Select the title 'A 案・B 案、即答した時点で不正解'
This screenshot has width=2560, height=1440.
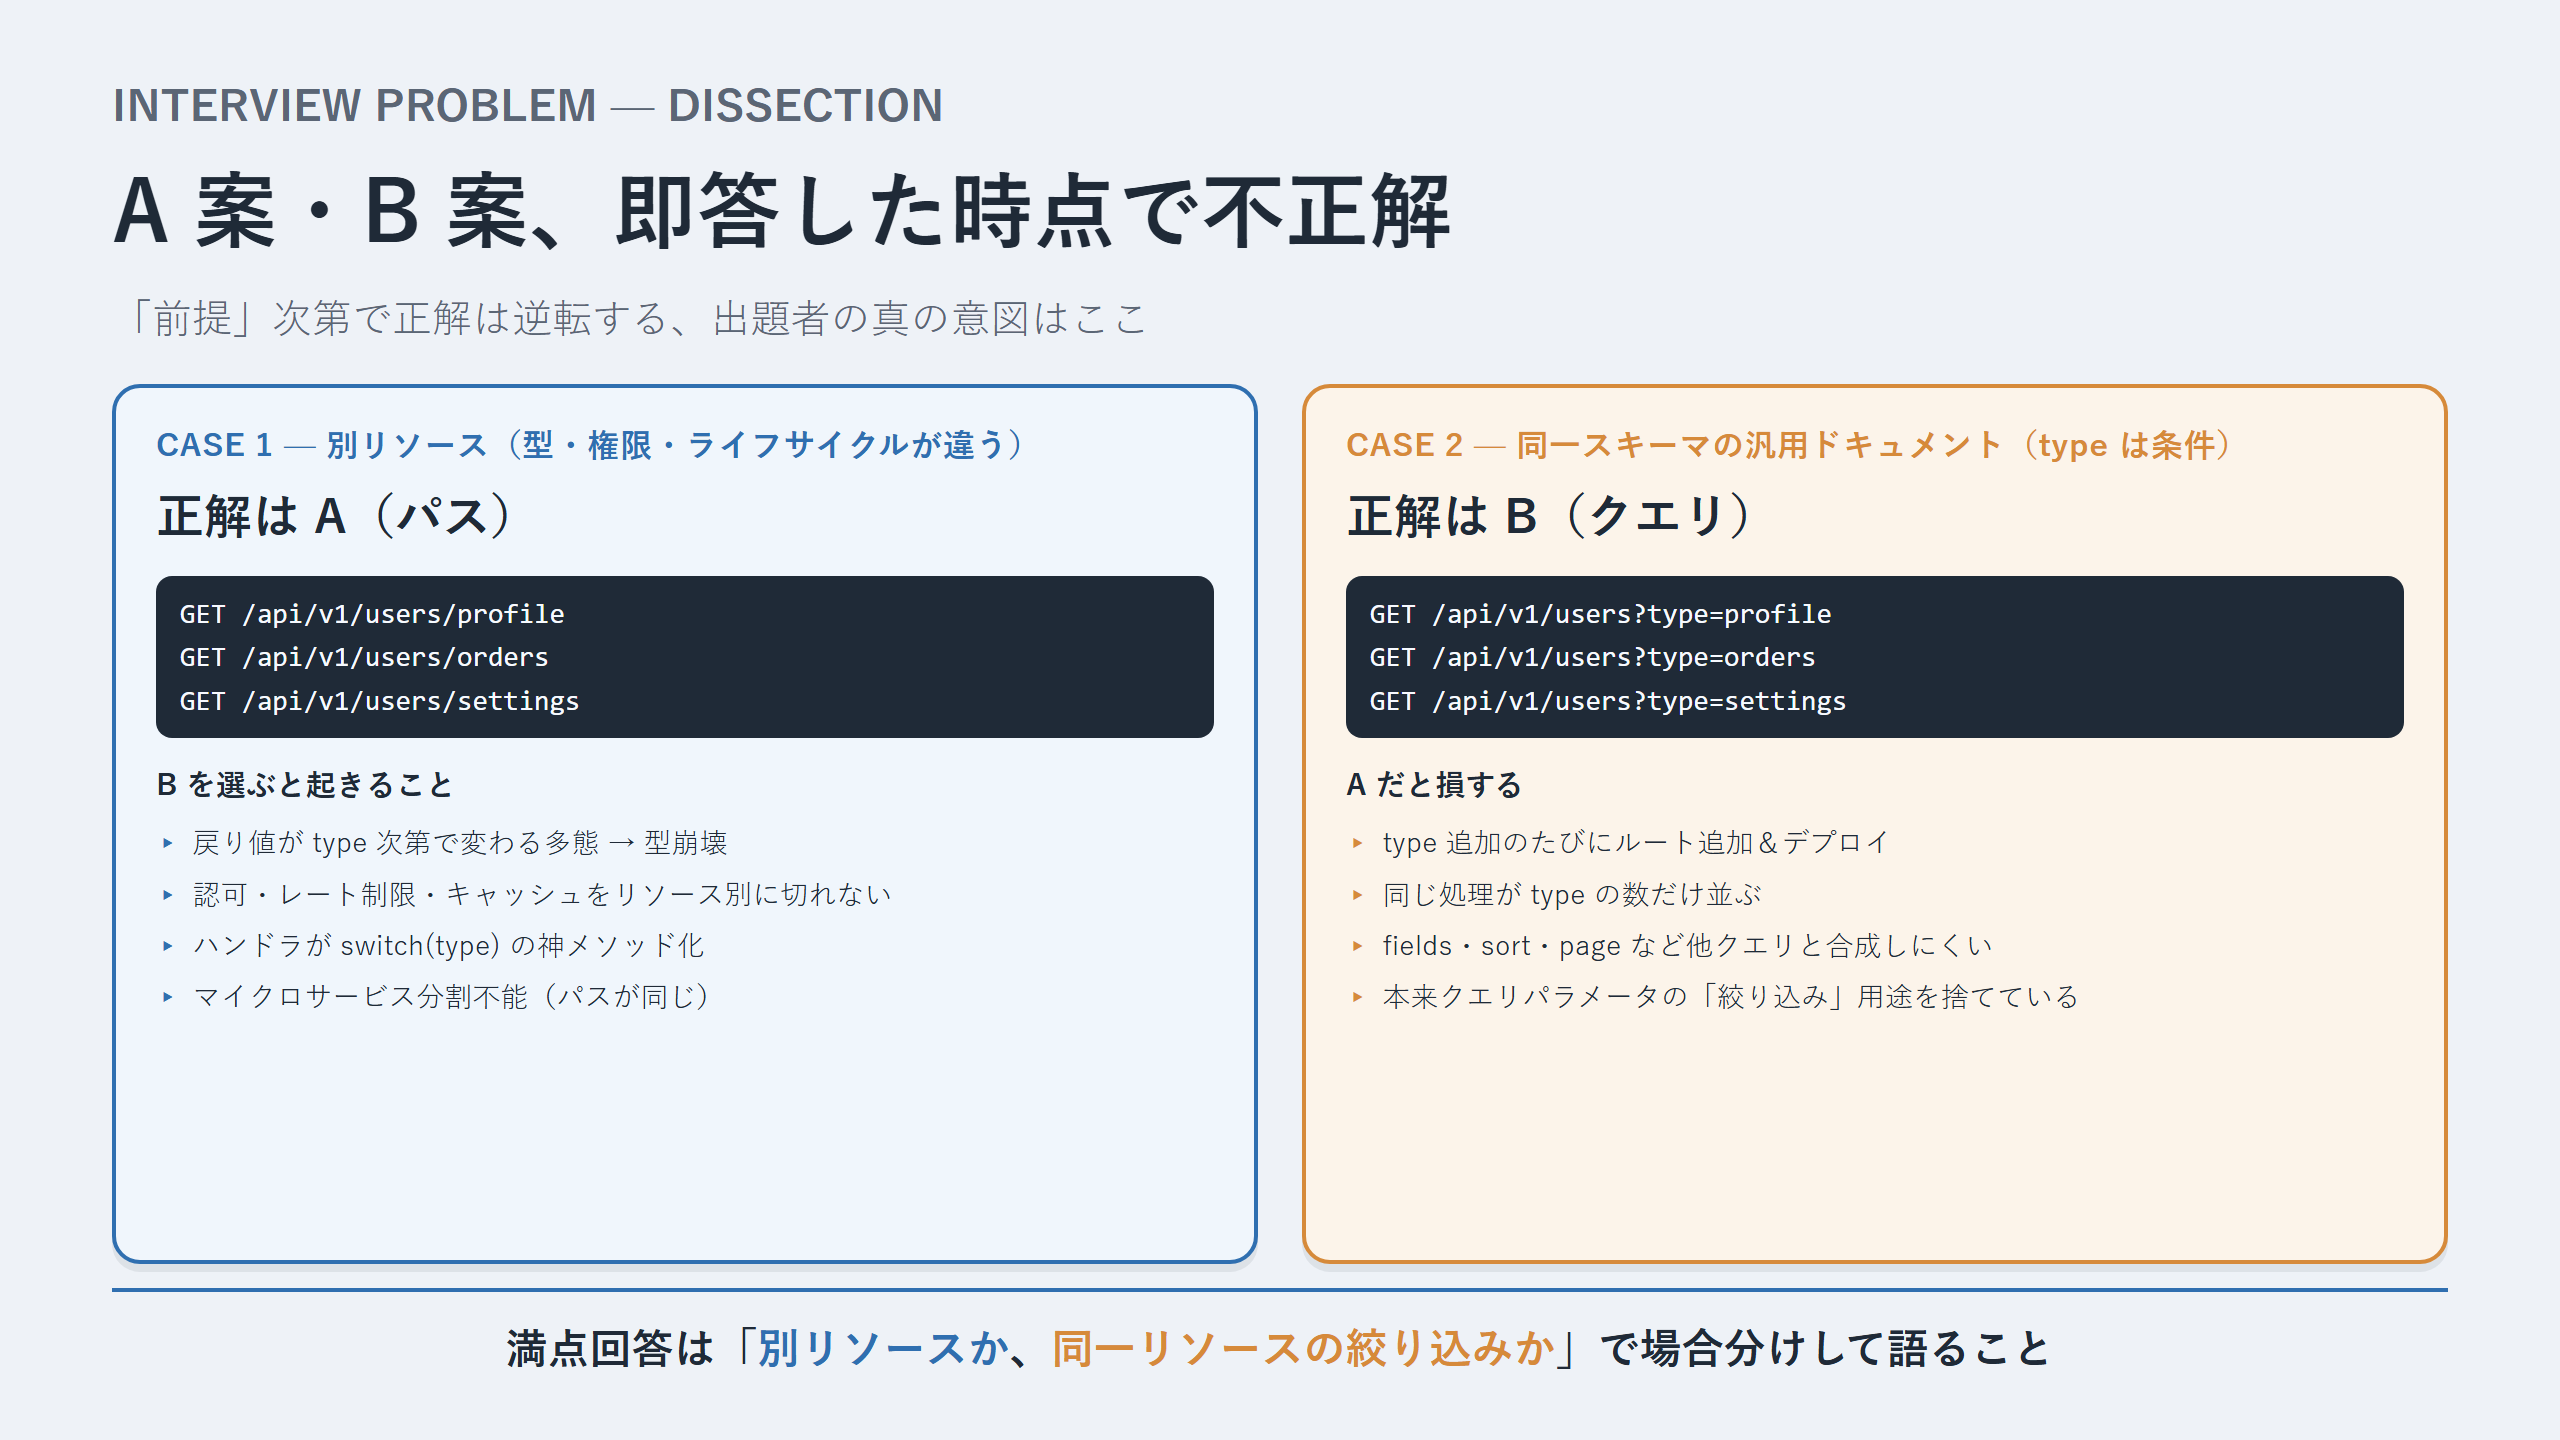pyautogui.click(x=782, y=212)
